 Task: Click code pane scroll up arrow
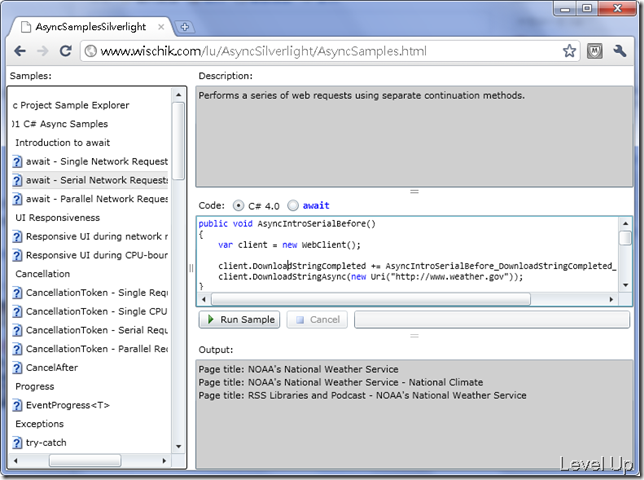click(x=625, y=224)
